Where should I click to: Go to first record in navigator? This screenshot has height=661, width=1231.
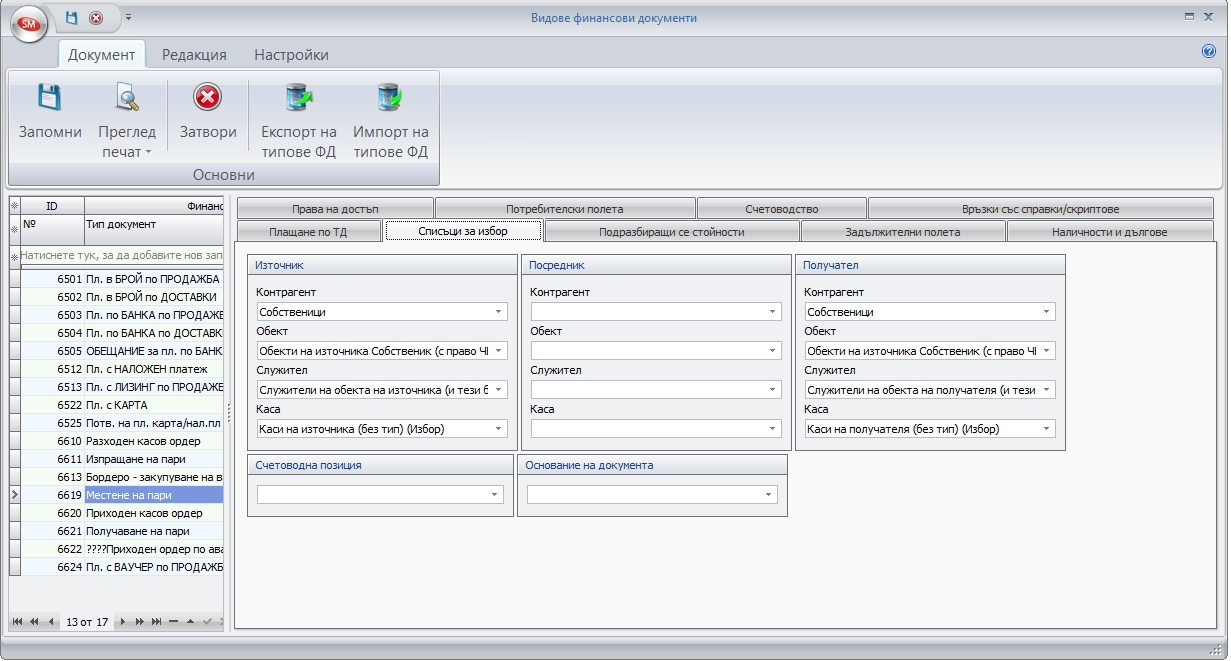pyautogui.click(x=18, y=622)
